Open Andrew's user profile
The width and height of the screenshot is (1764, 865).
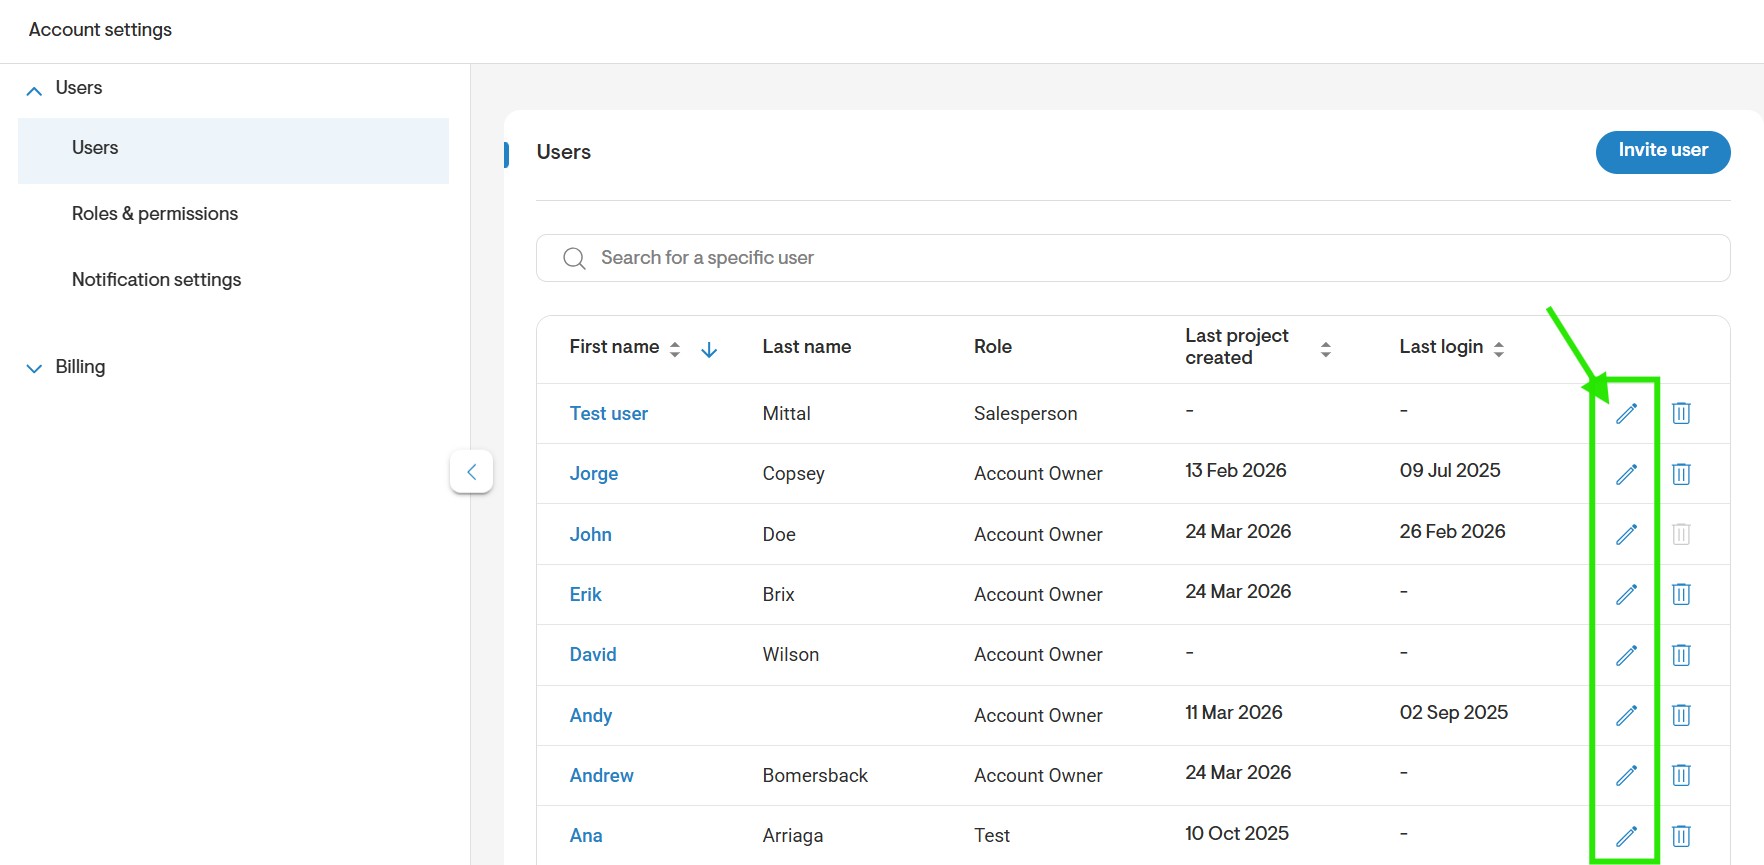point(601,775)
